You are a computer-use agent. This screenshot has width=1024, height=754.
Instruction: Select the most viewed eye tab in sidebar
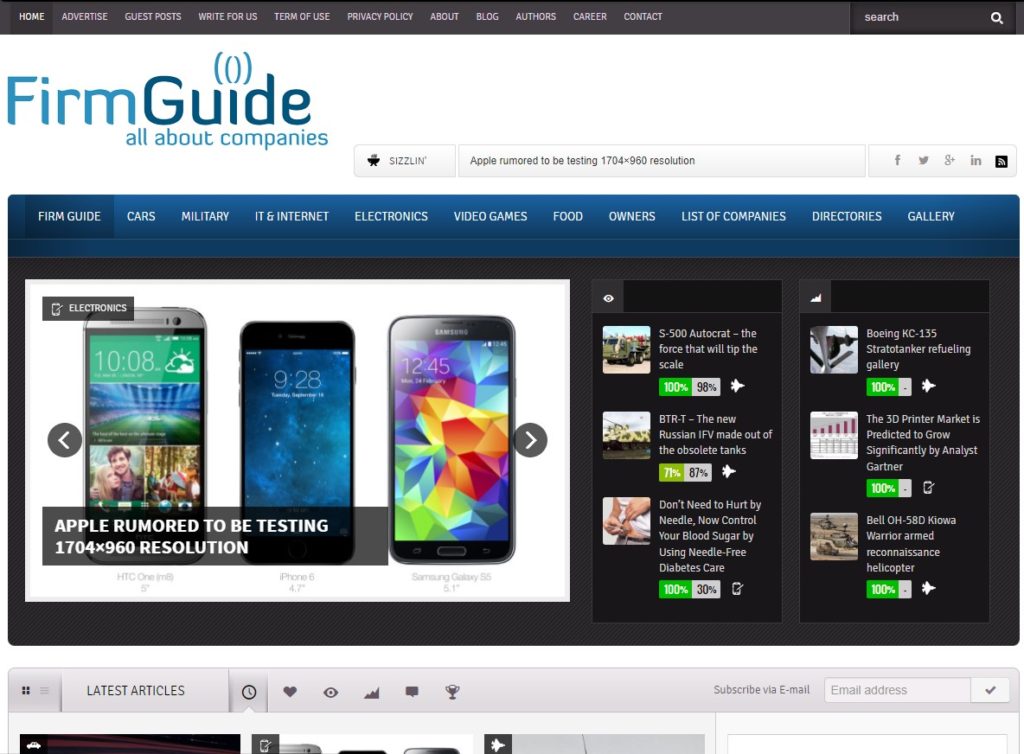click(608, 298)
